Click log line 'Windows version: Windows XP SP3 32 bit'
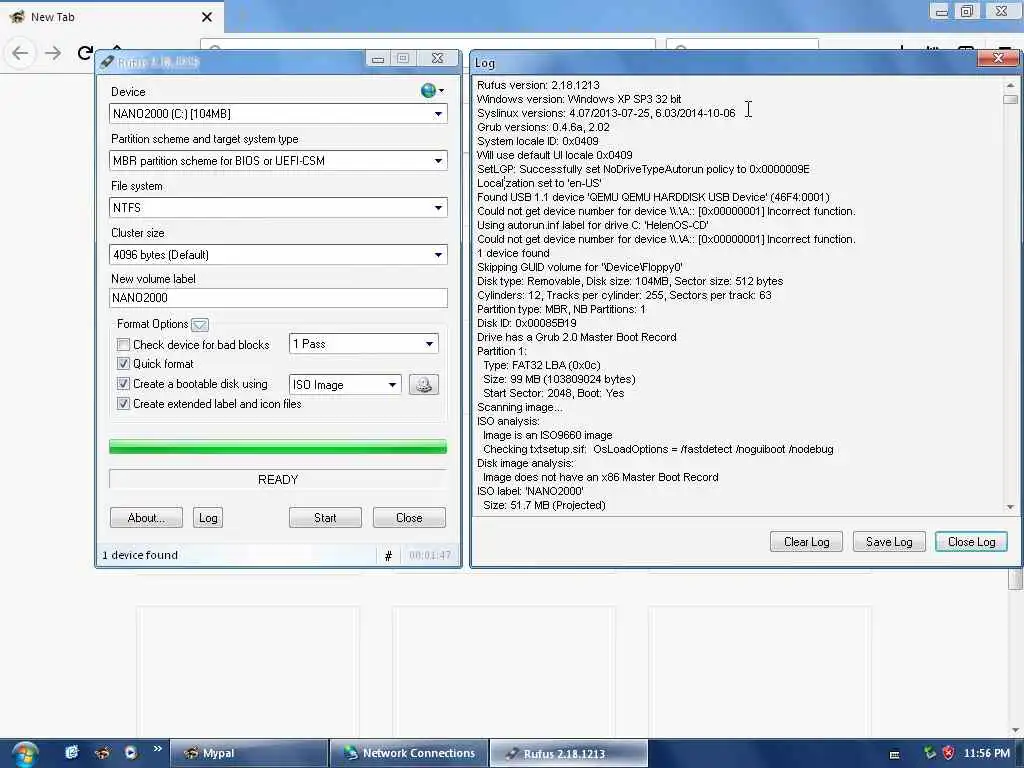This screenshot has height=768, width=1024. [579, 99]
